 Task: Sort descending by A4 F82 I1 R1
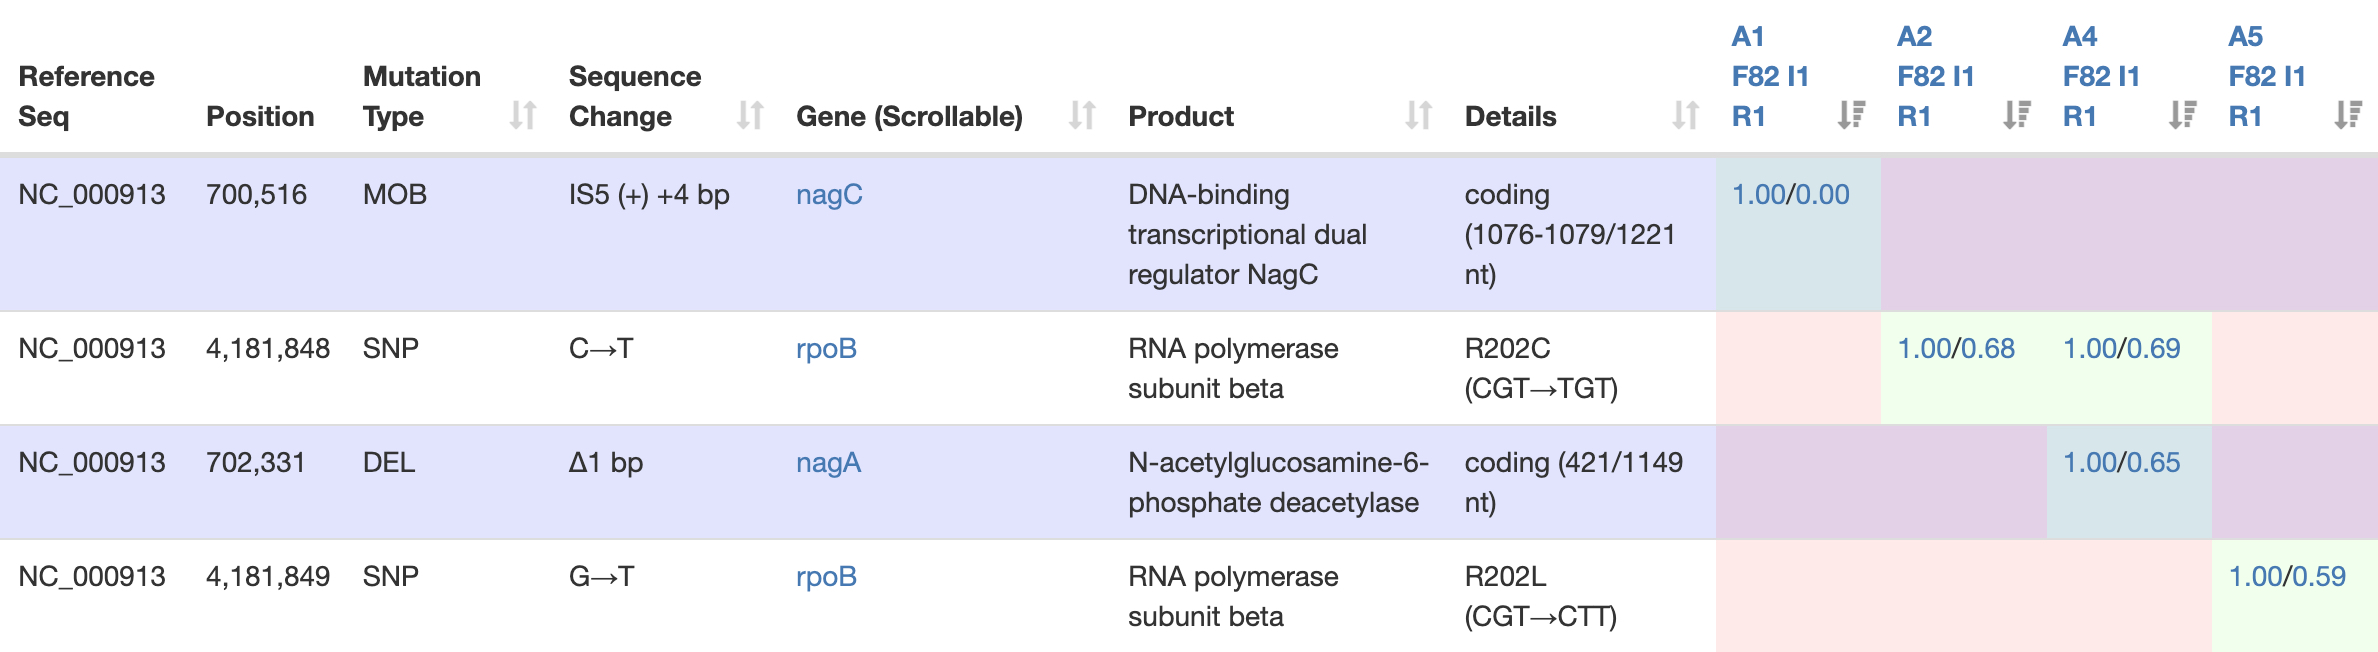(x=2182, y=116)
